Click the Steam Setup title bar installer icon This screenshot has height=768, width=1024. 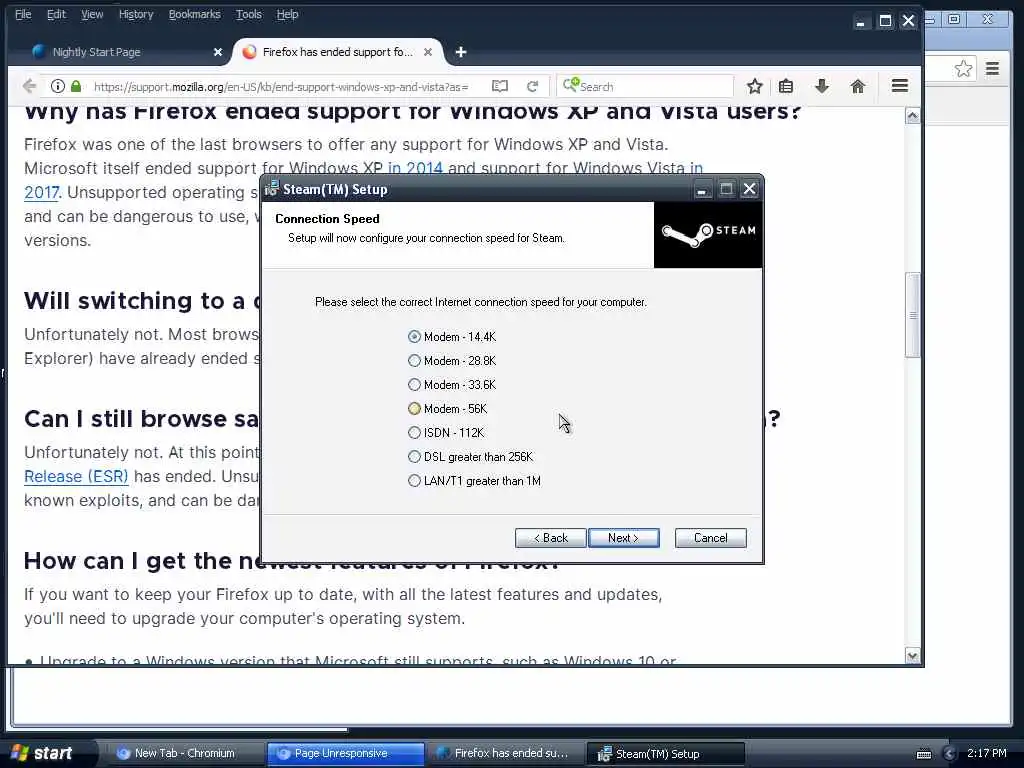(x=272, y=189)
